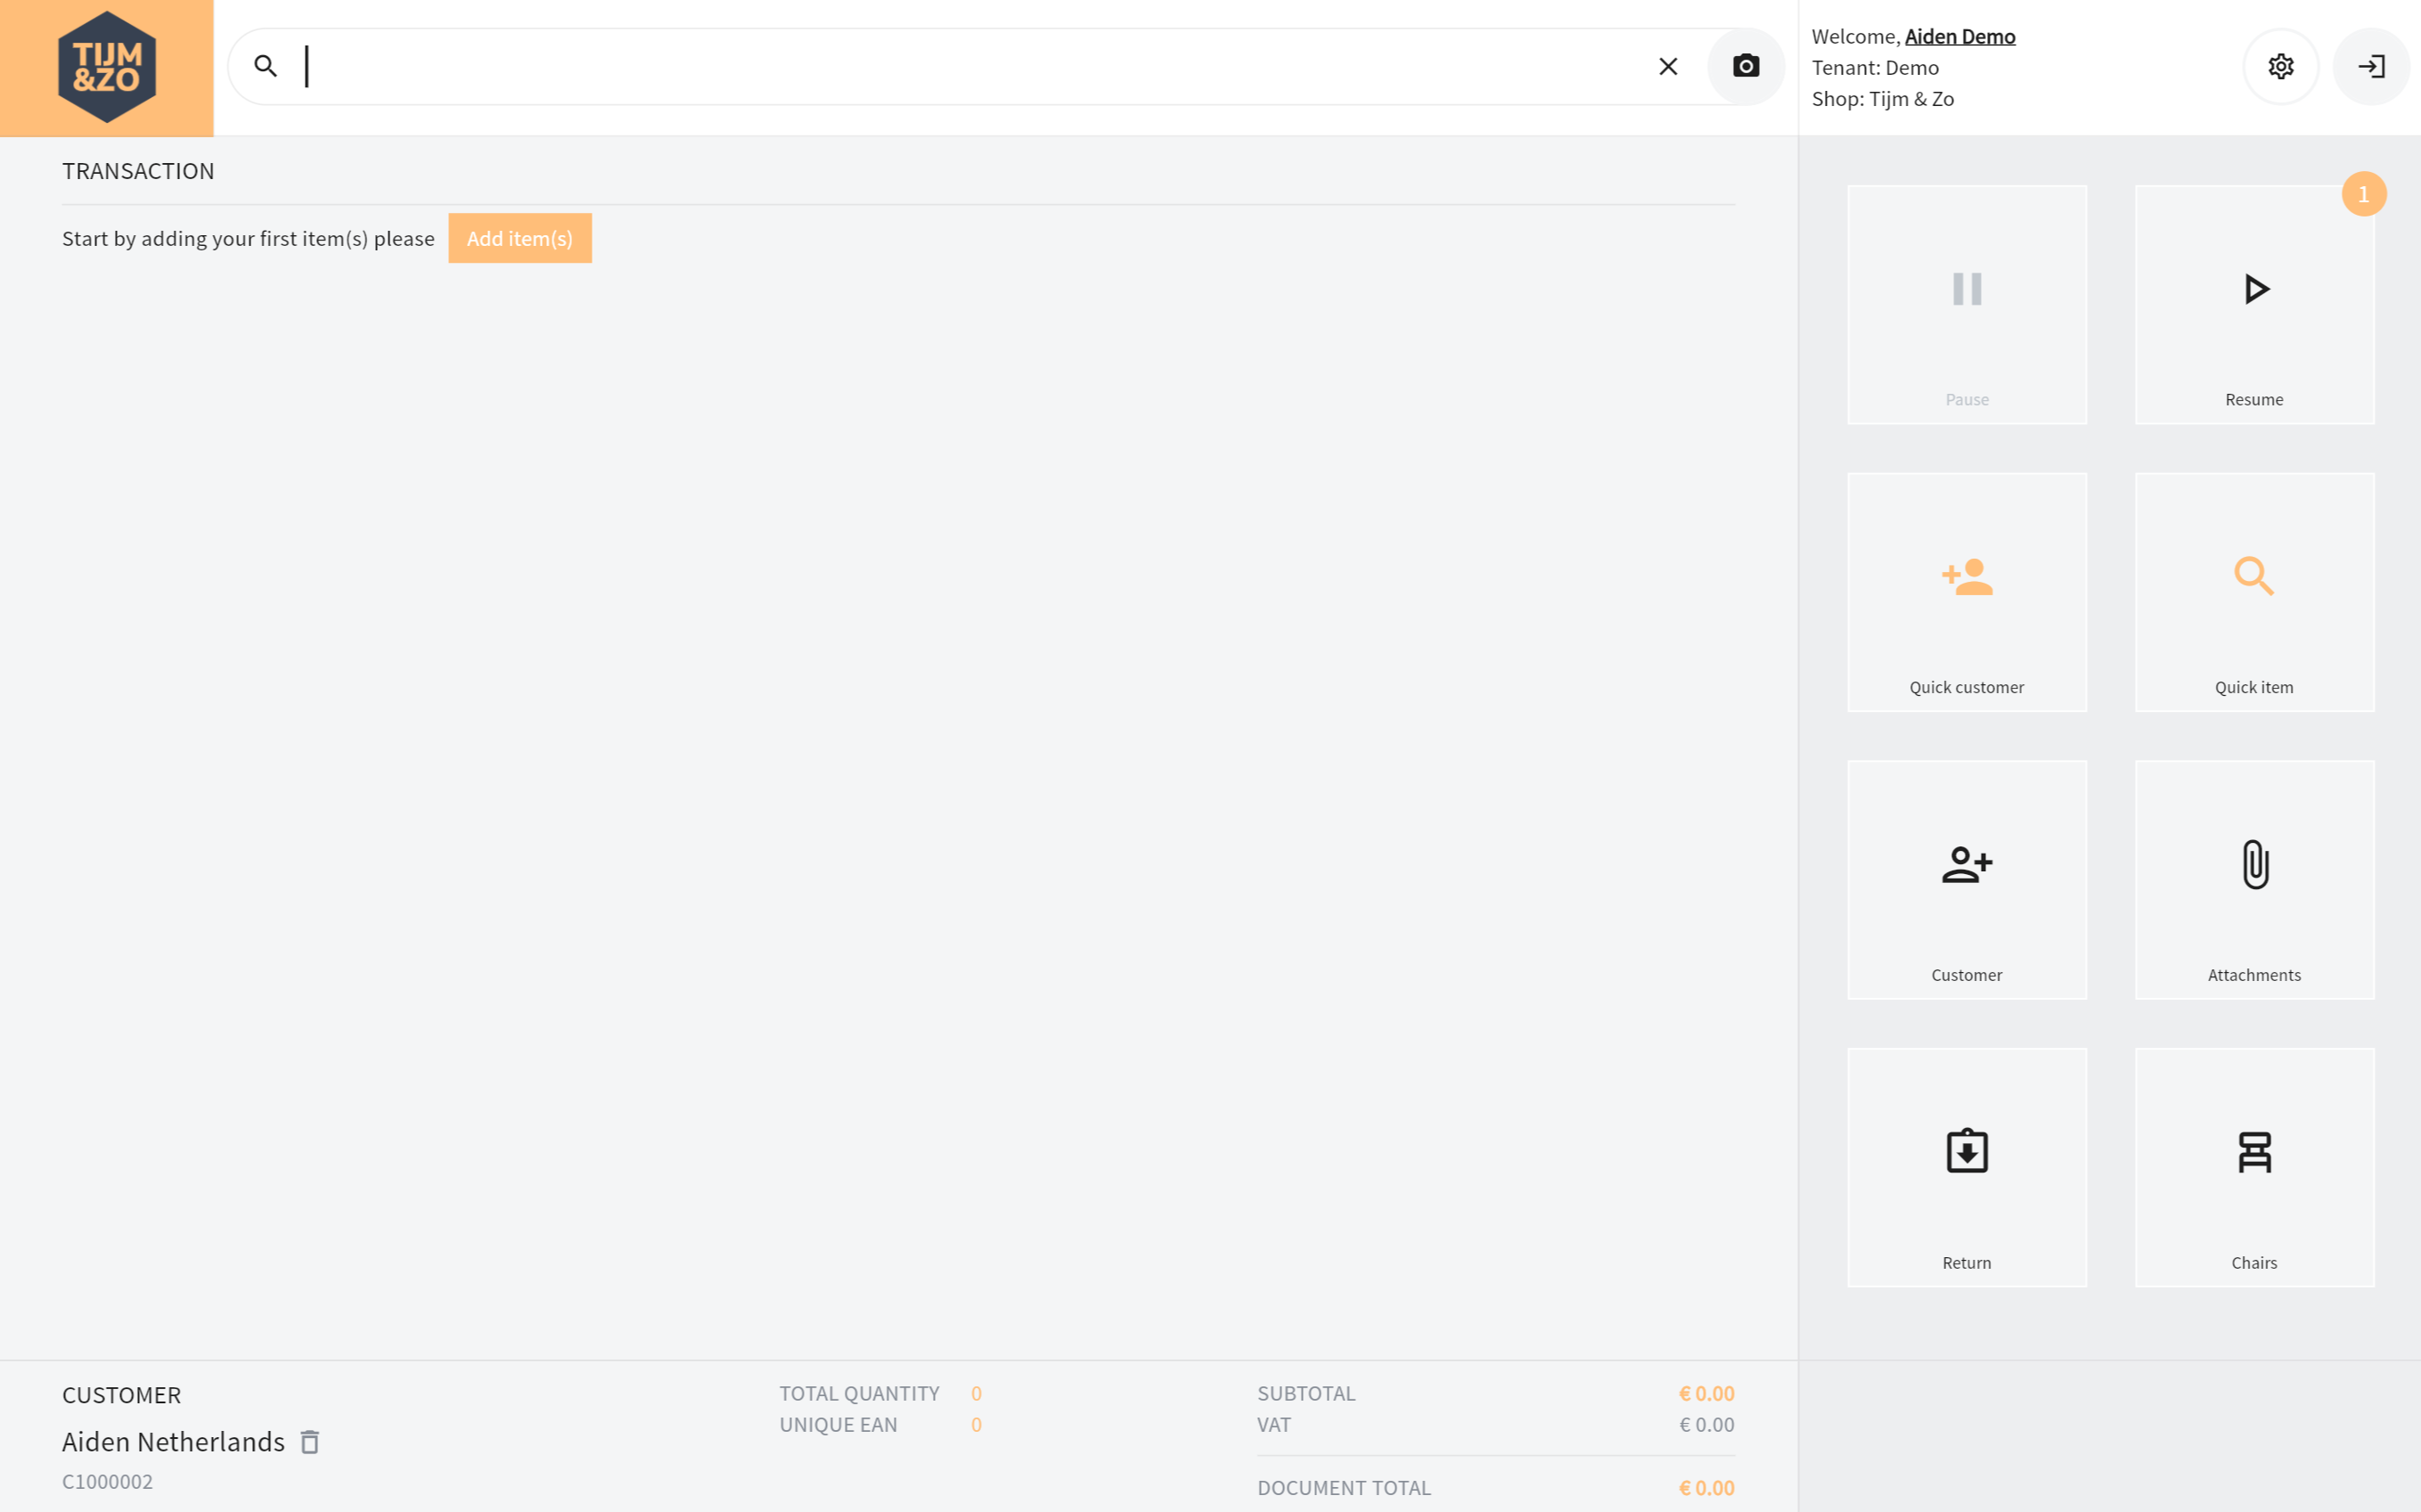Open the Attachments paperclip tile
The image size is (2421, 1512).
pyautogui.click(x=2253, y=880)
